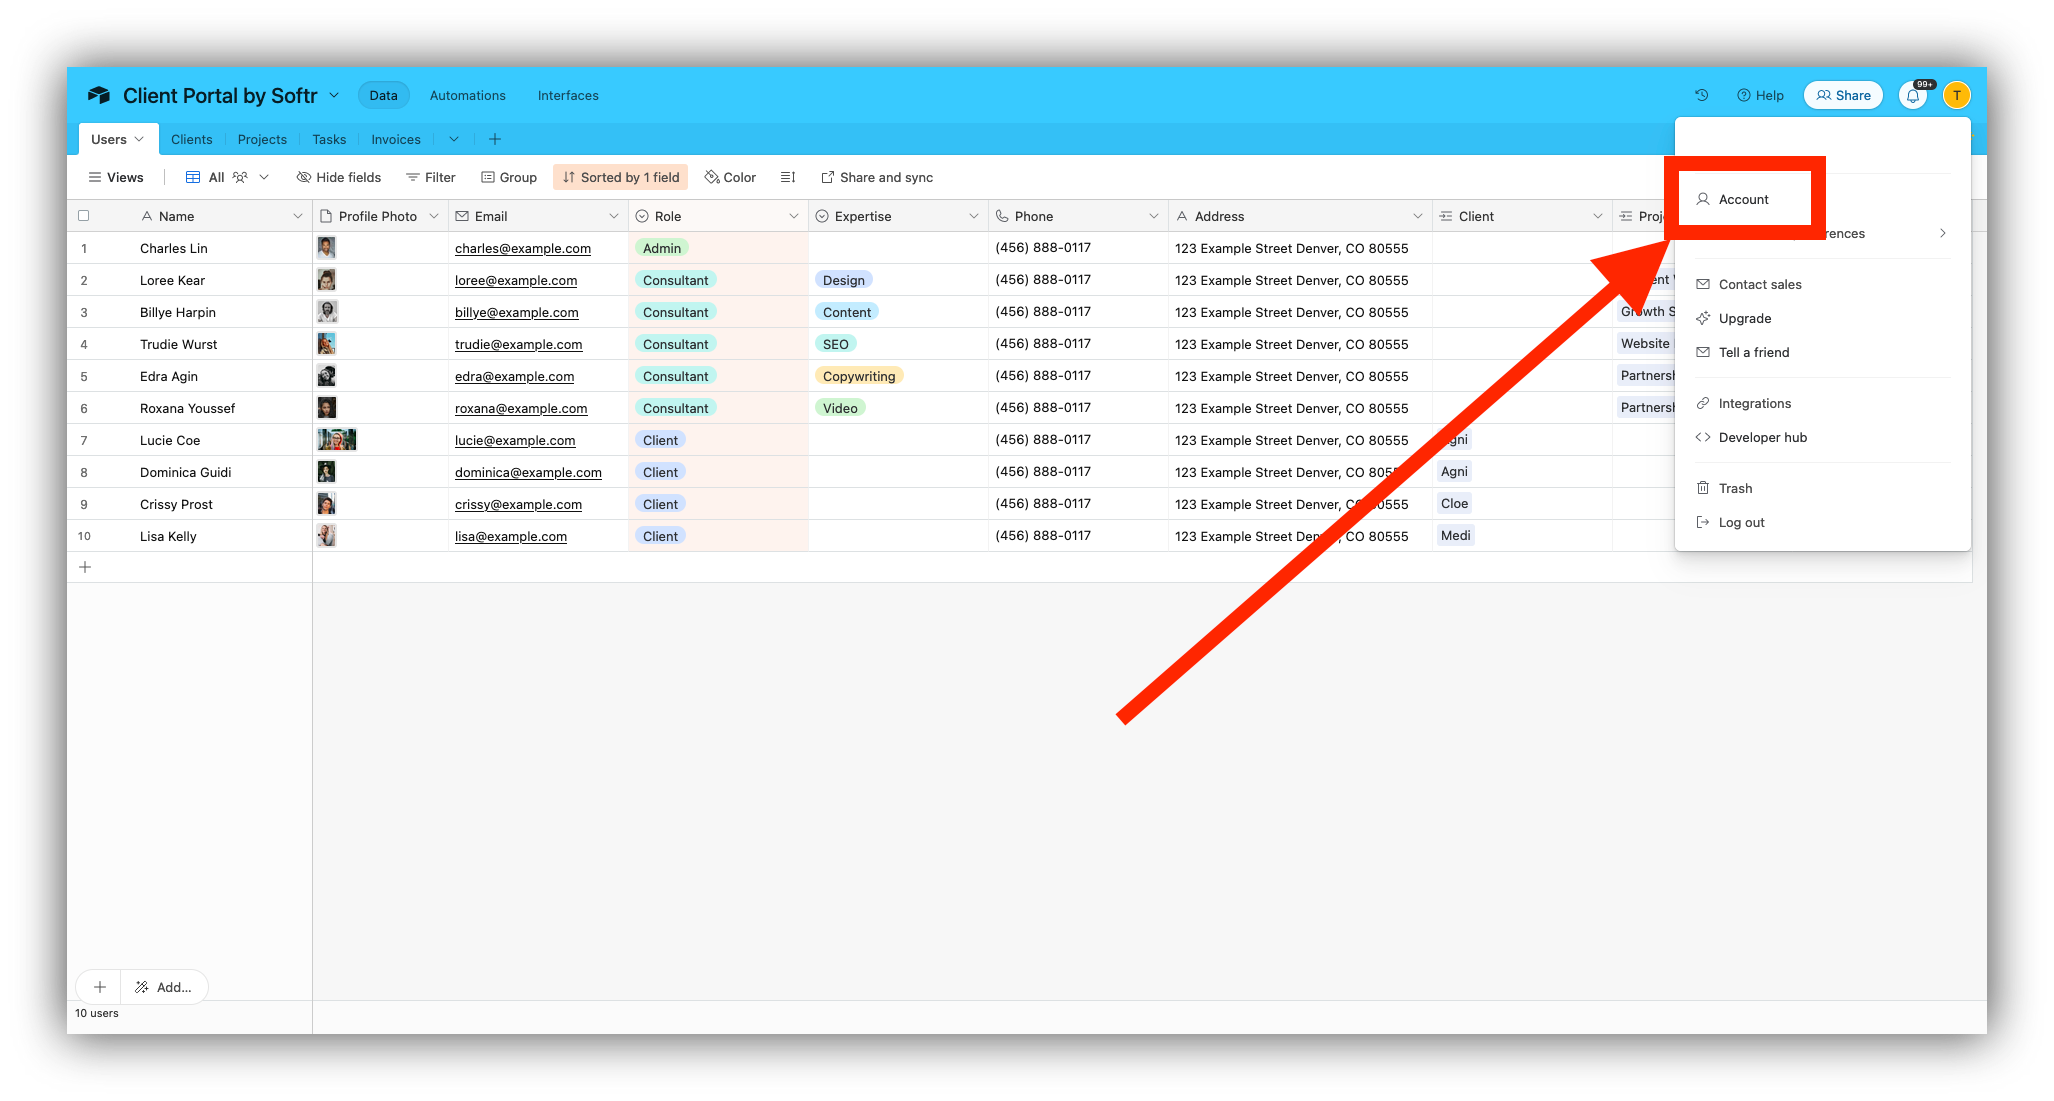Click the Integrations icon link
2054x1101 pixels.
click(x=1754, y=402)
